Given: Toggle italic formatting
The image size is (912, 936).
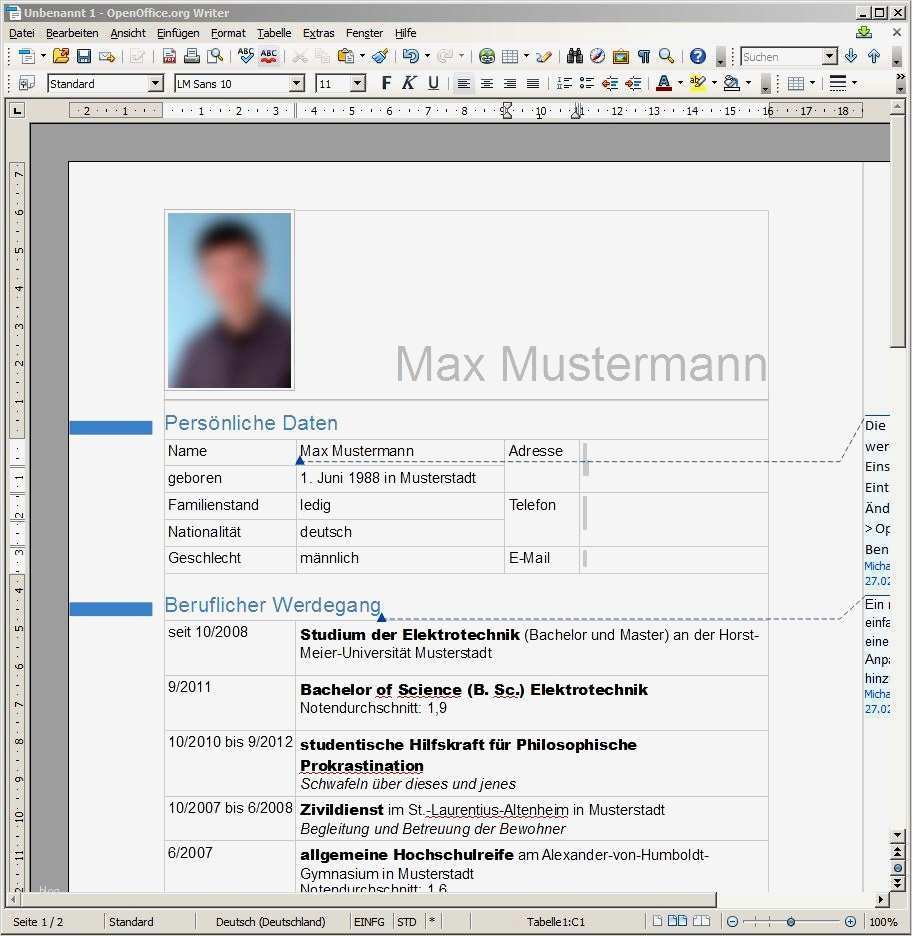Looking at the screenshot, I should pyautogui.click(x=408, y=82).
